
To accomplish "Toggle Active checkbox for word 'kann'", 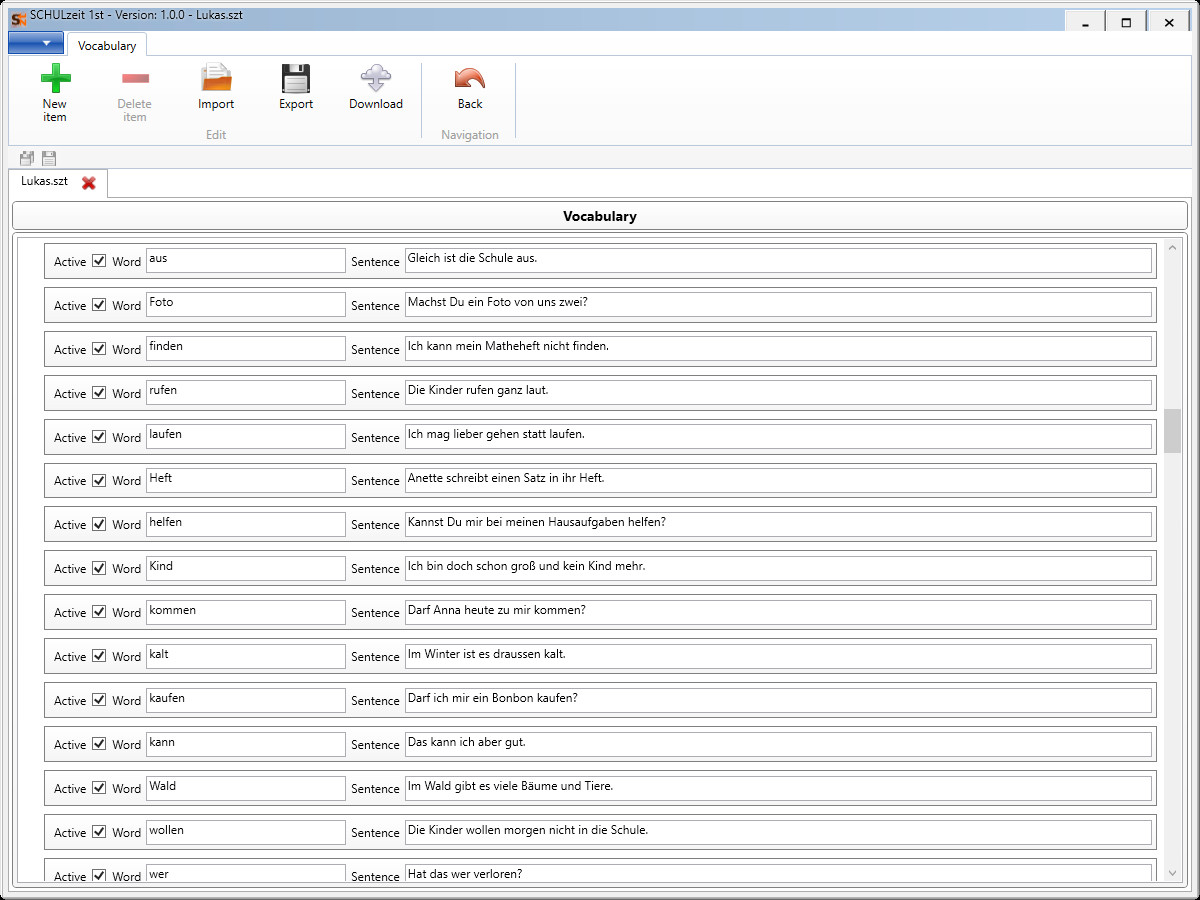I will pyautogui.click(x=99, y=744).
